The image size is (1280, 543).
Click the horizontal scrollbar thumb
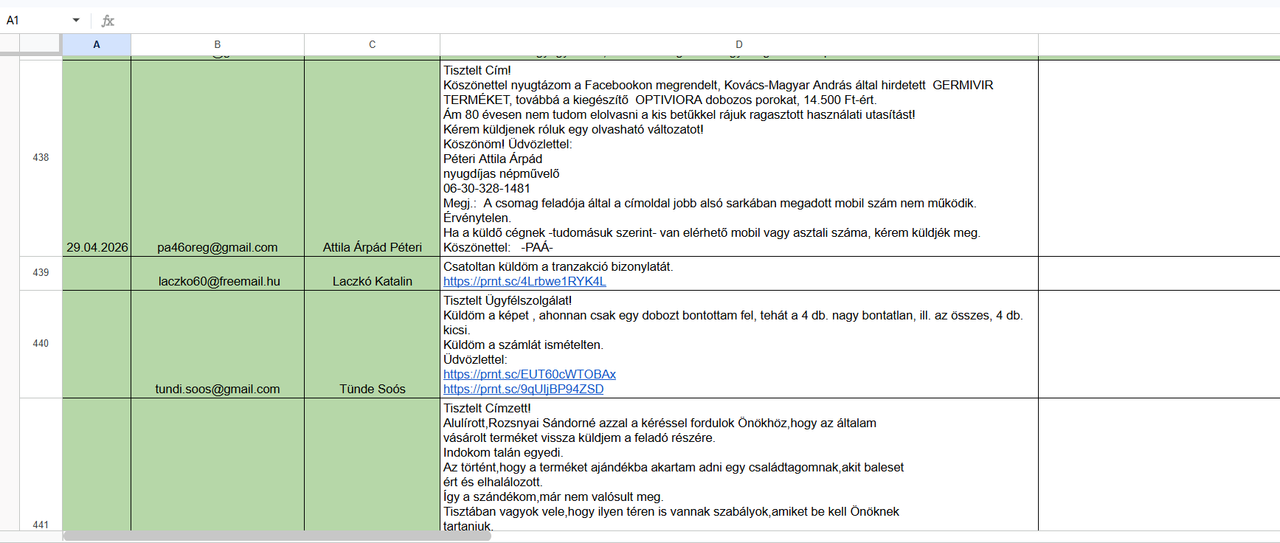277,537
